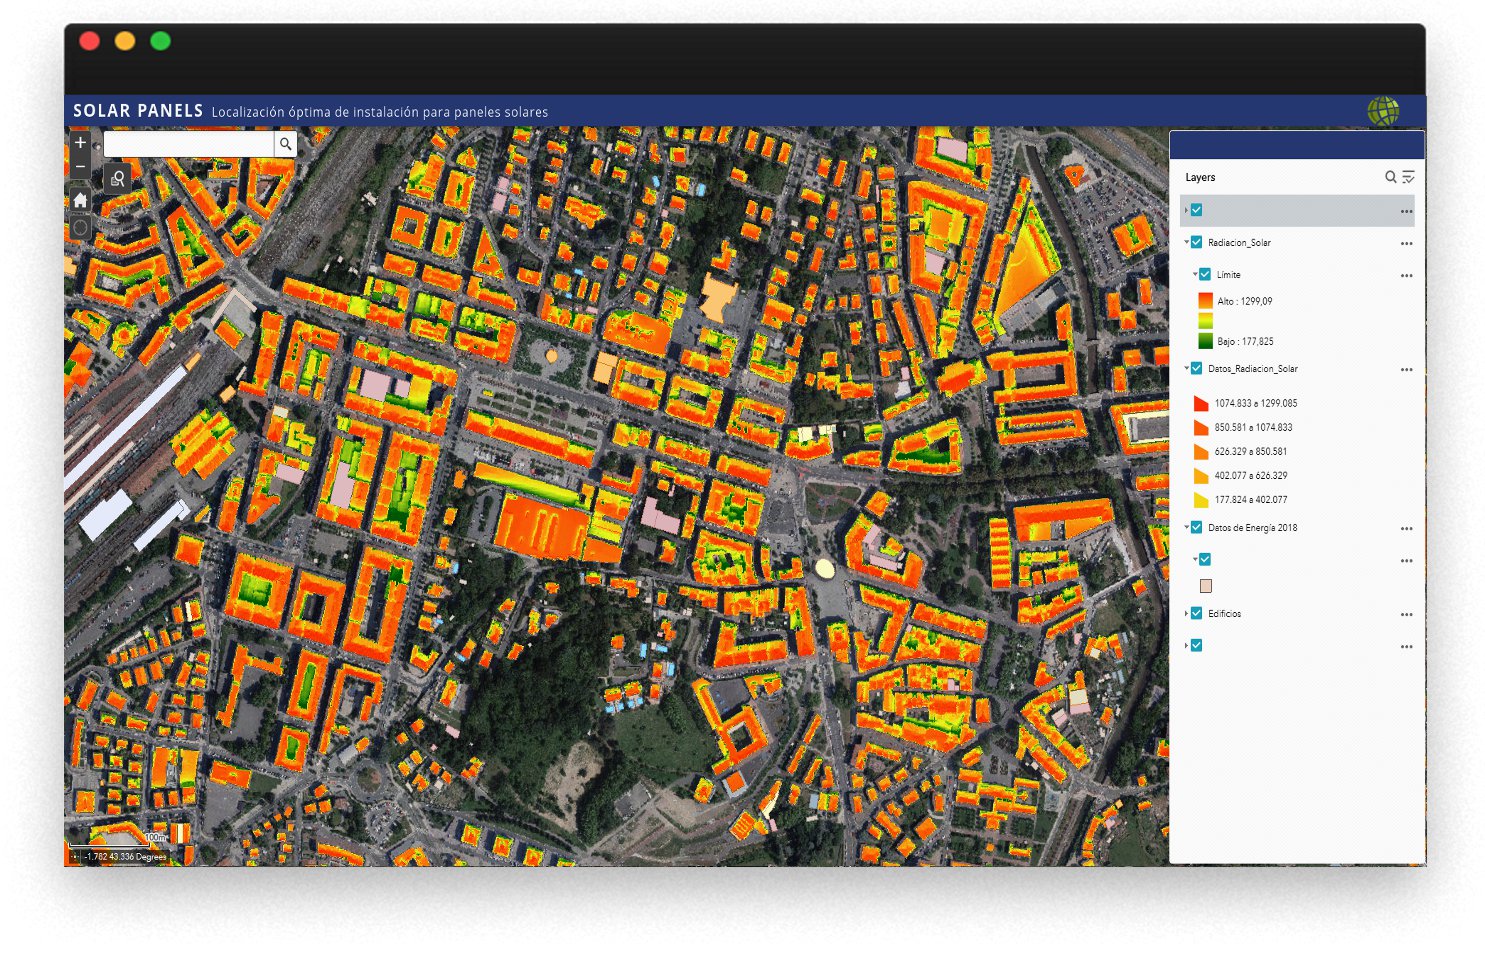Select the Datos de Energía 2018 layer name
This screenshot has height=958, width=1485.
coord(1252,528)
